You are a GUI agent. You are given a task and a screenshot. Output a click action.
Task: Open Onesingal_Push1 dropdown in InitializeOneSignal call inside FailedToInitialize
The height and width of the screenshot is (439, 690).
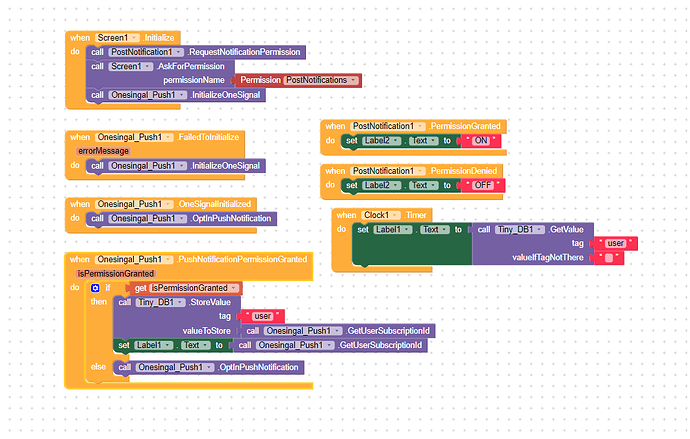tap(147, 166)
